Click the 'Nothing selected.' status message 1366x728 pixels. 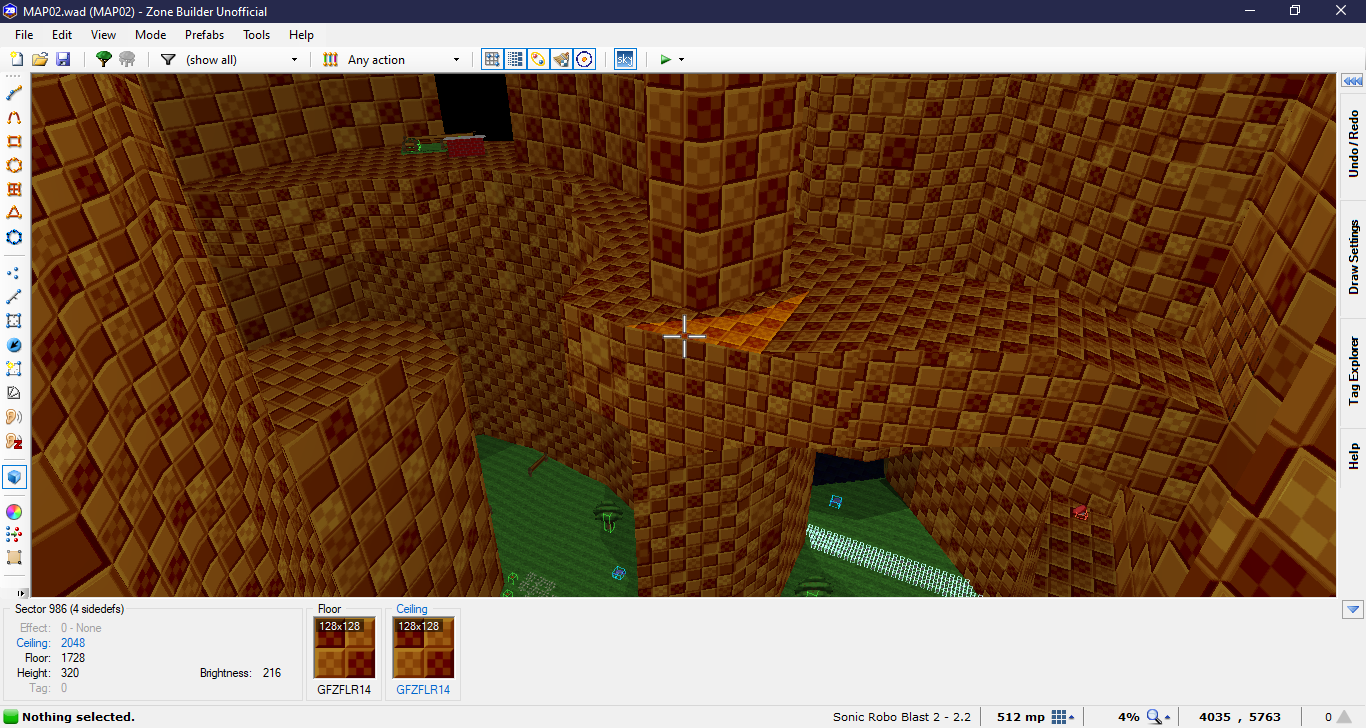click(x=78, y=717)
